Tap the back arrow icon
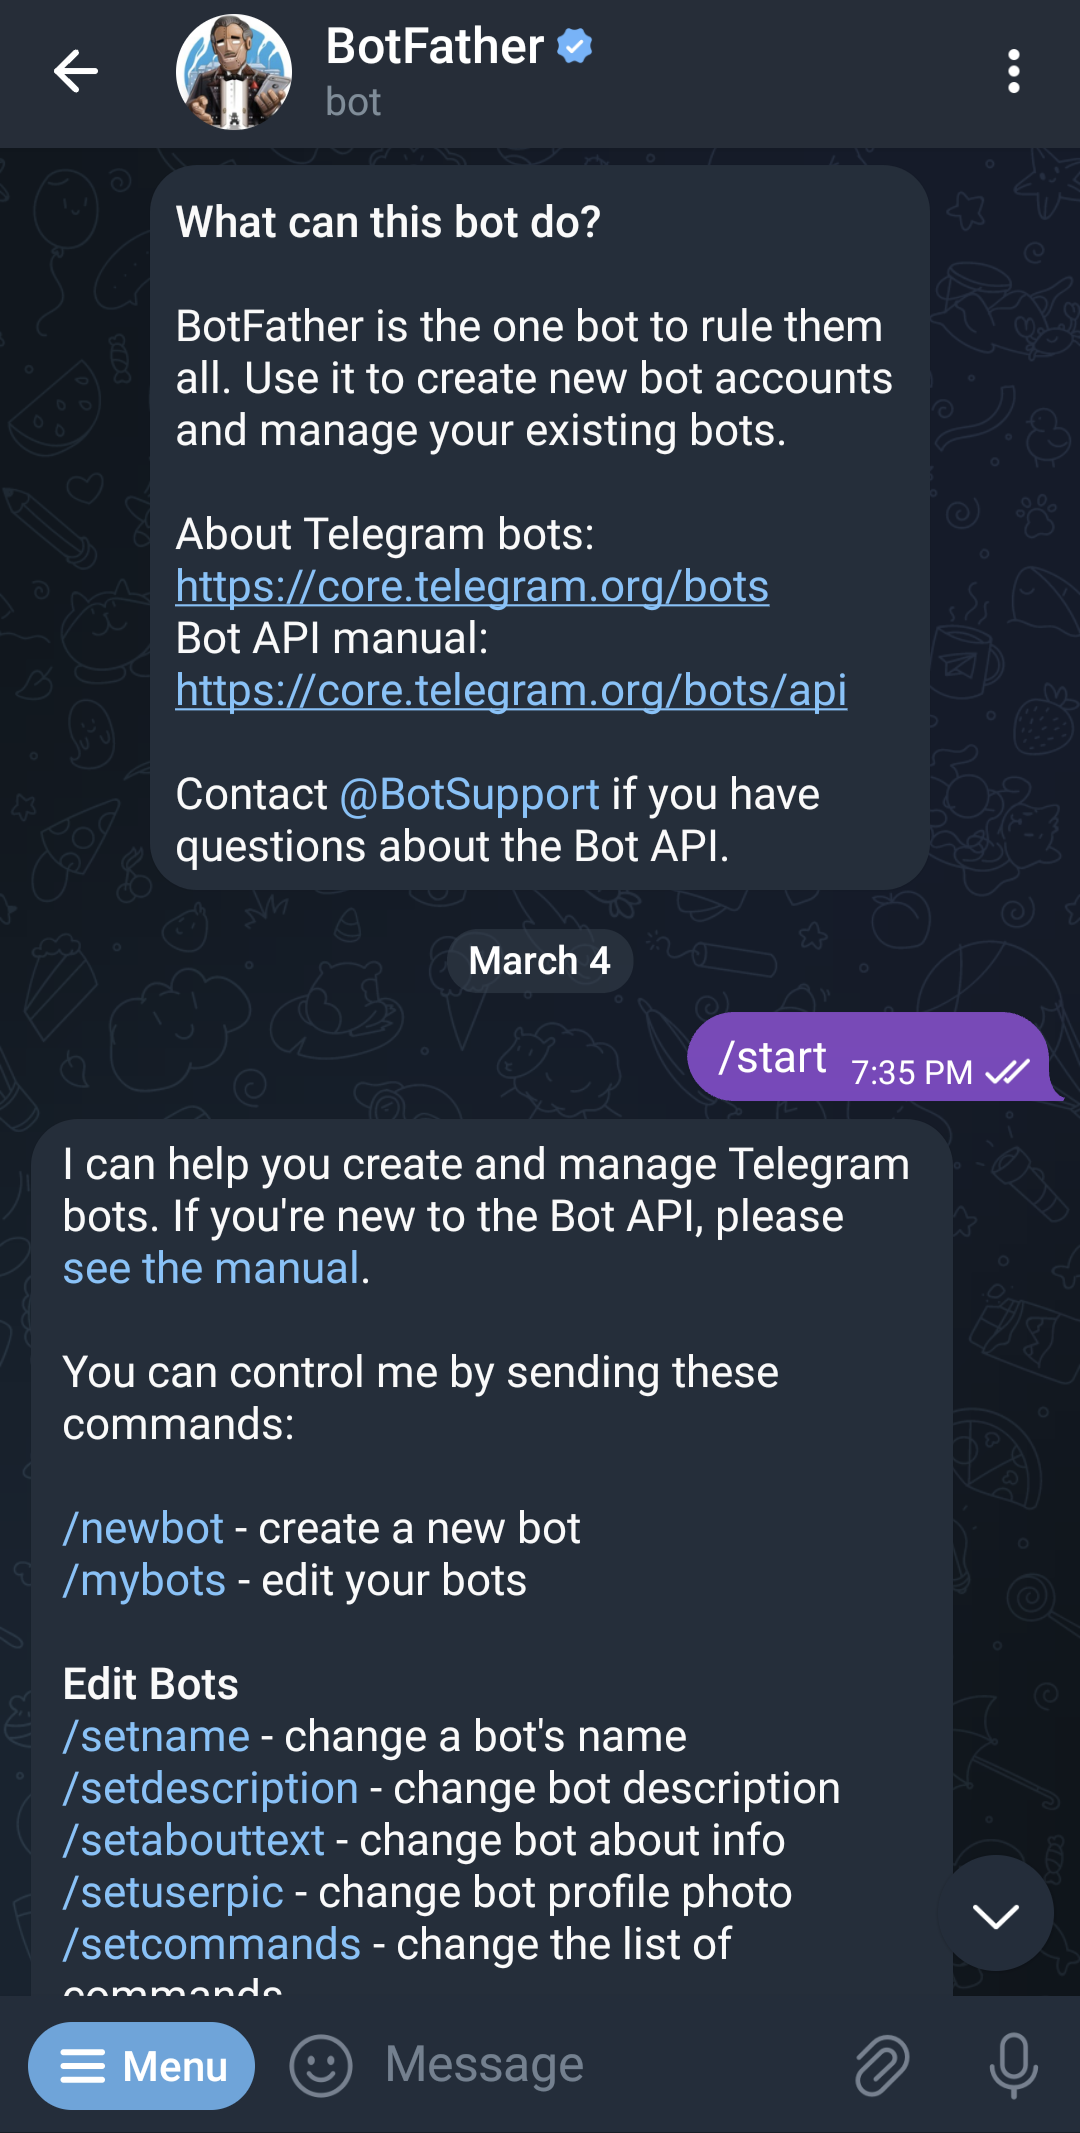This screenshot has height=2133, width=1080. (x=76, y=71)
